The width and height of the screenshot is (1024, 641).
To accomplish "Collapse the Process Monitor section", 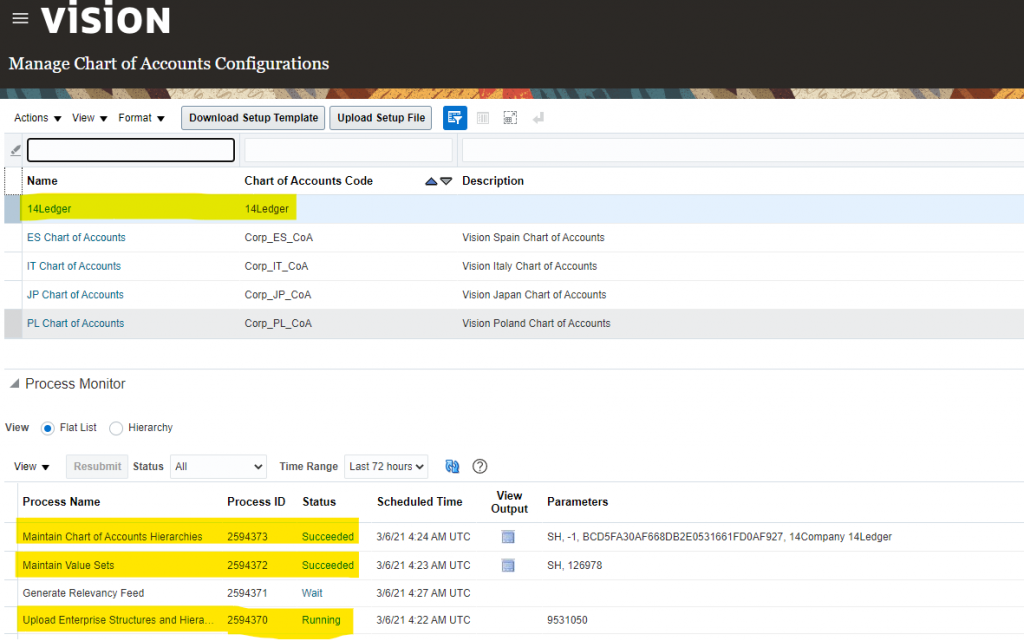I will tap(13, 384).
